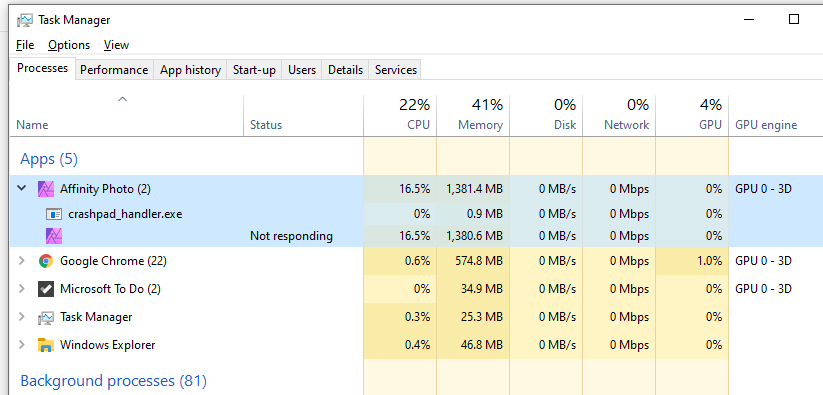This screenshot has width=823, height=395.
Task: Click the Not responding status text
Action: click(x=291, y=236)
